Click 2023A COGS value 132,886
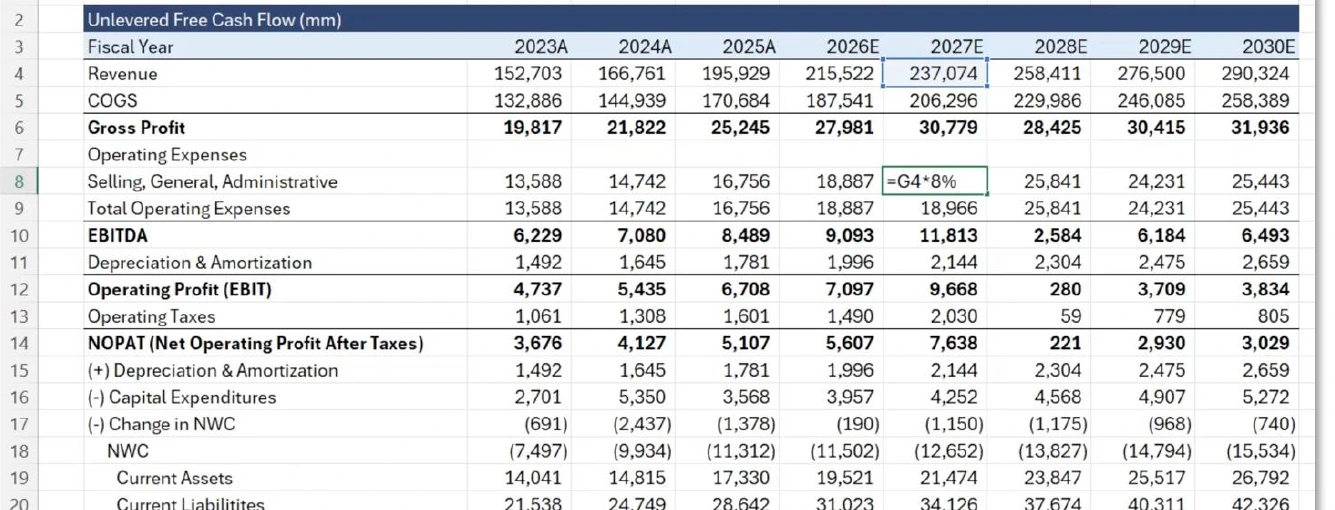This screenshot has height=510, width=1335. coord(528,100)
